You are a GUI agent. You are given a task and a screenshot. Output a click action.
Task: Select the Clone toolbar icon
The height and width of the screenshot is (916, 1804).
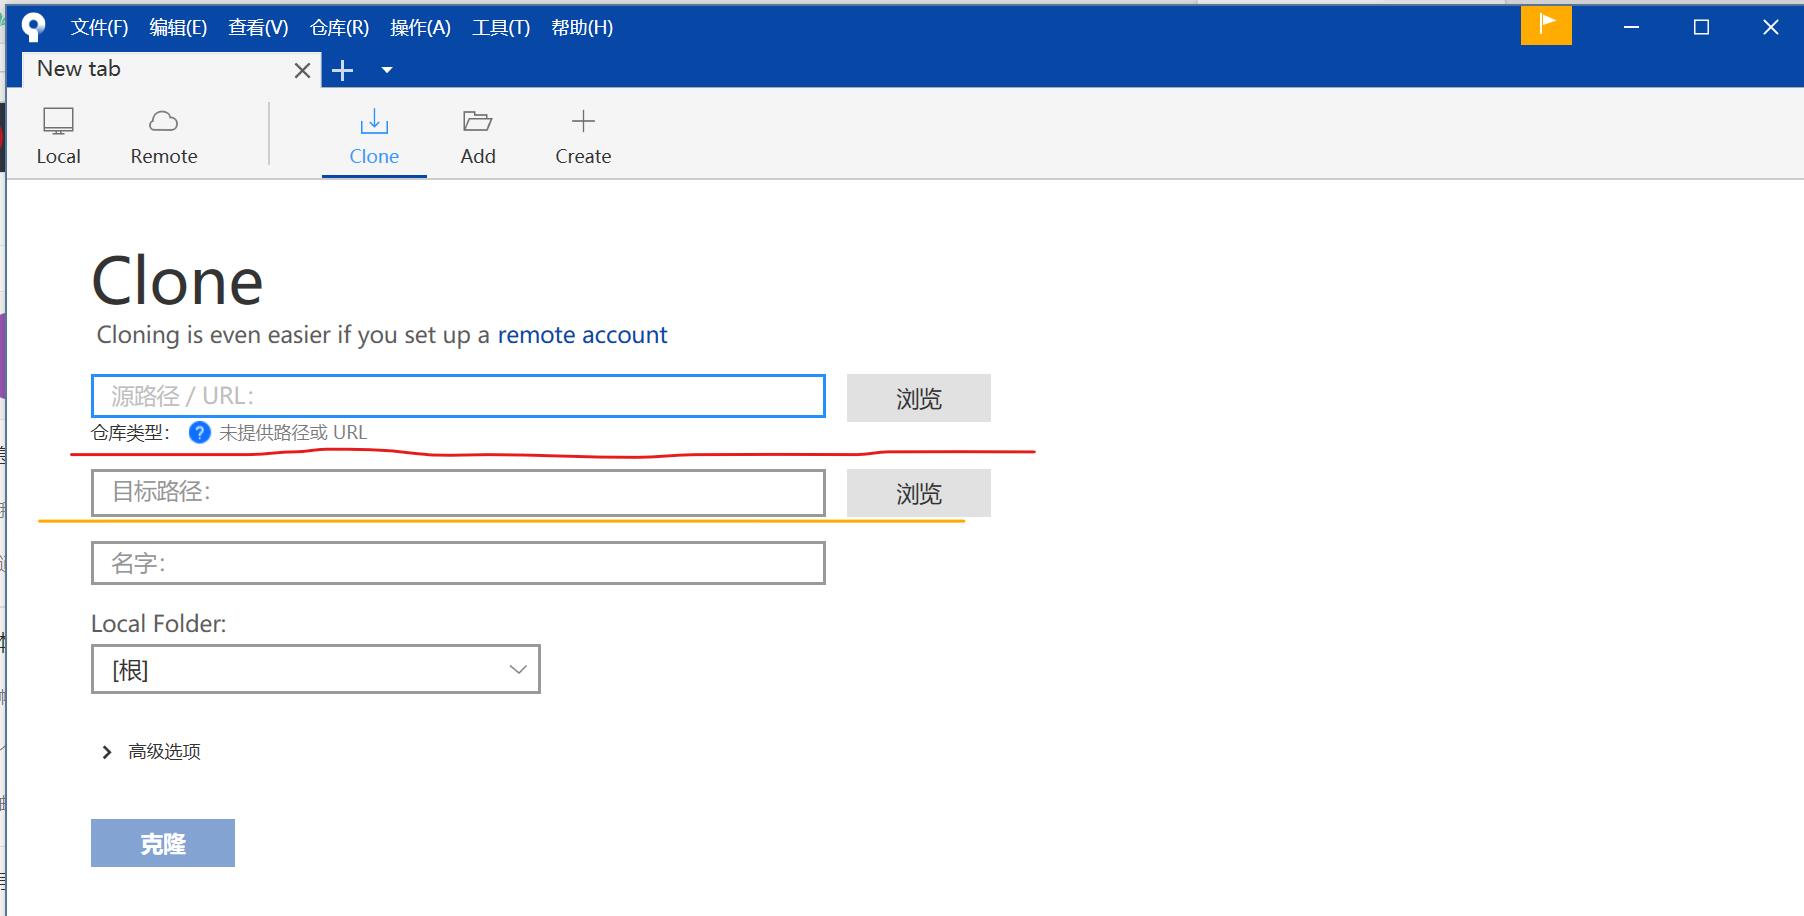(373, 135)
